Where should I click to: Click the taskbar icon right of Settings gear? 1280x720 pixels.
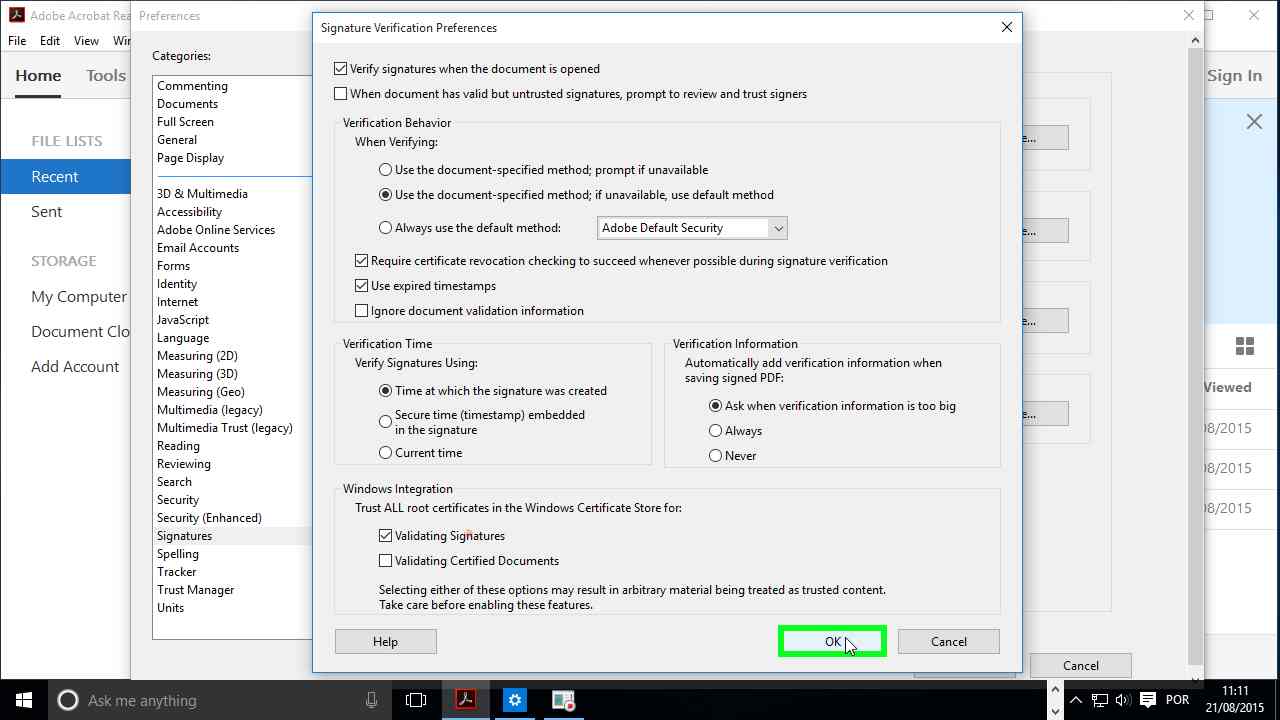563,700
